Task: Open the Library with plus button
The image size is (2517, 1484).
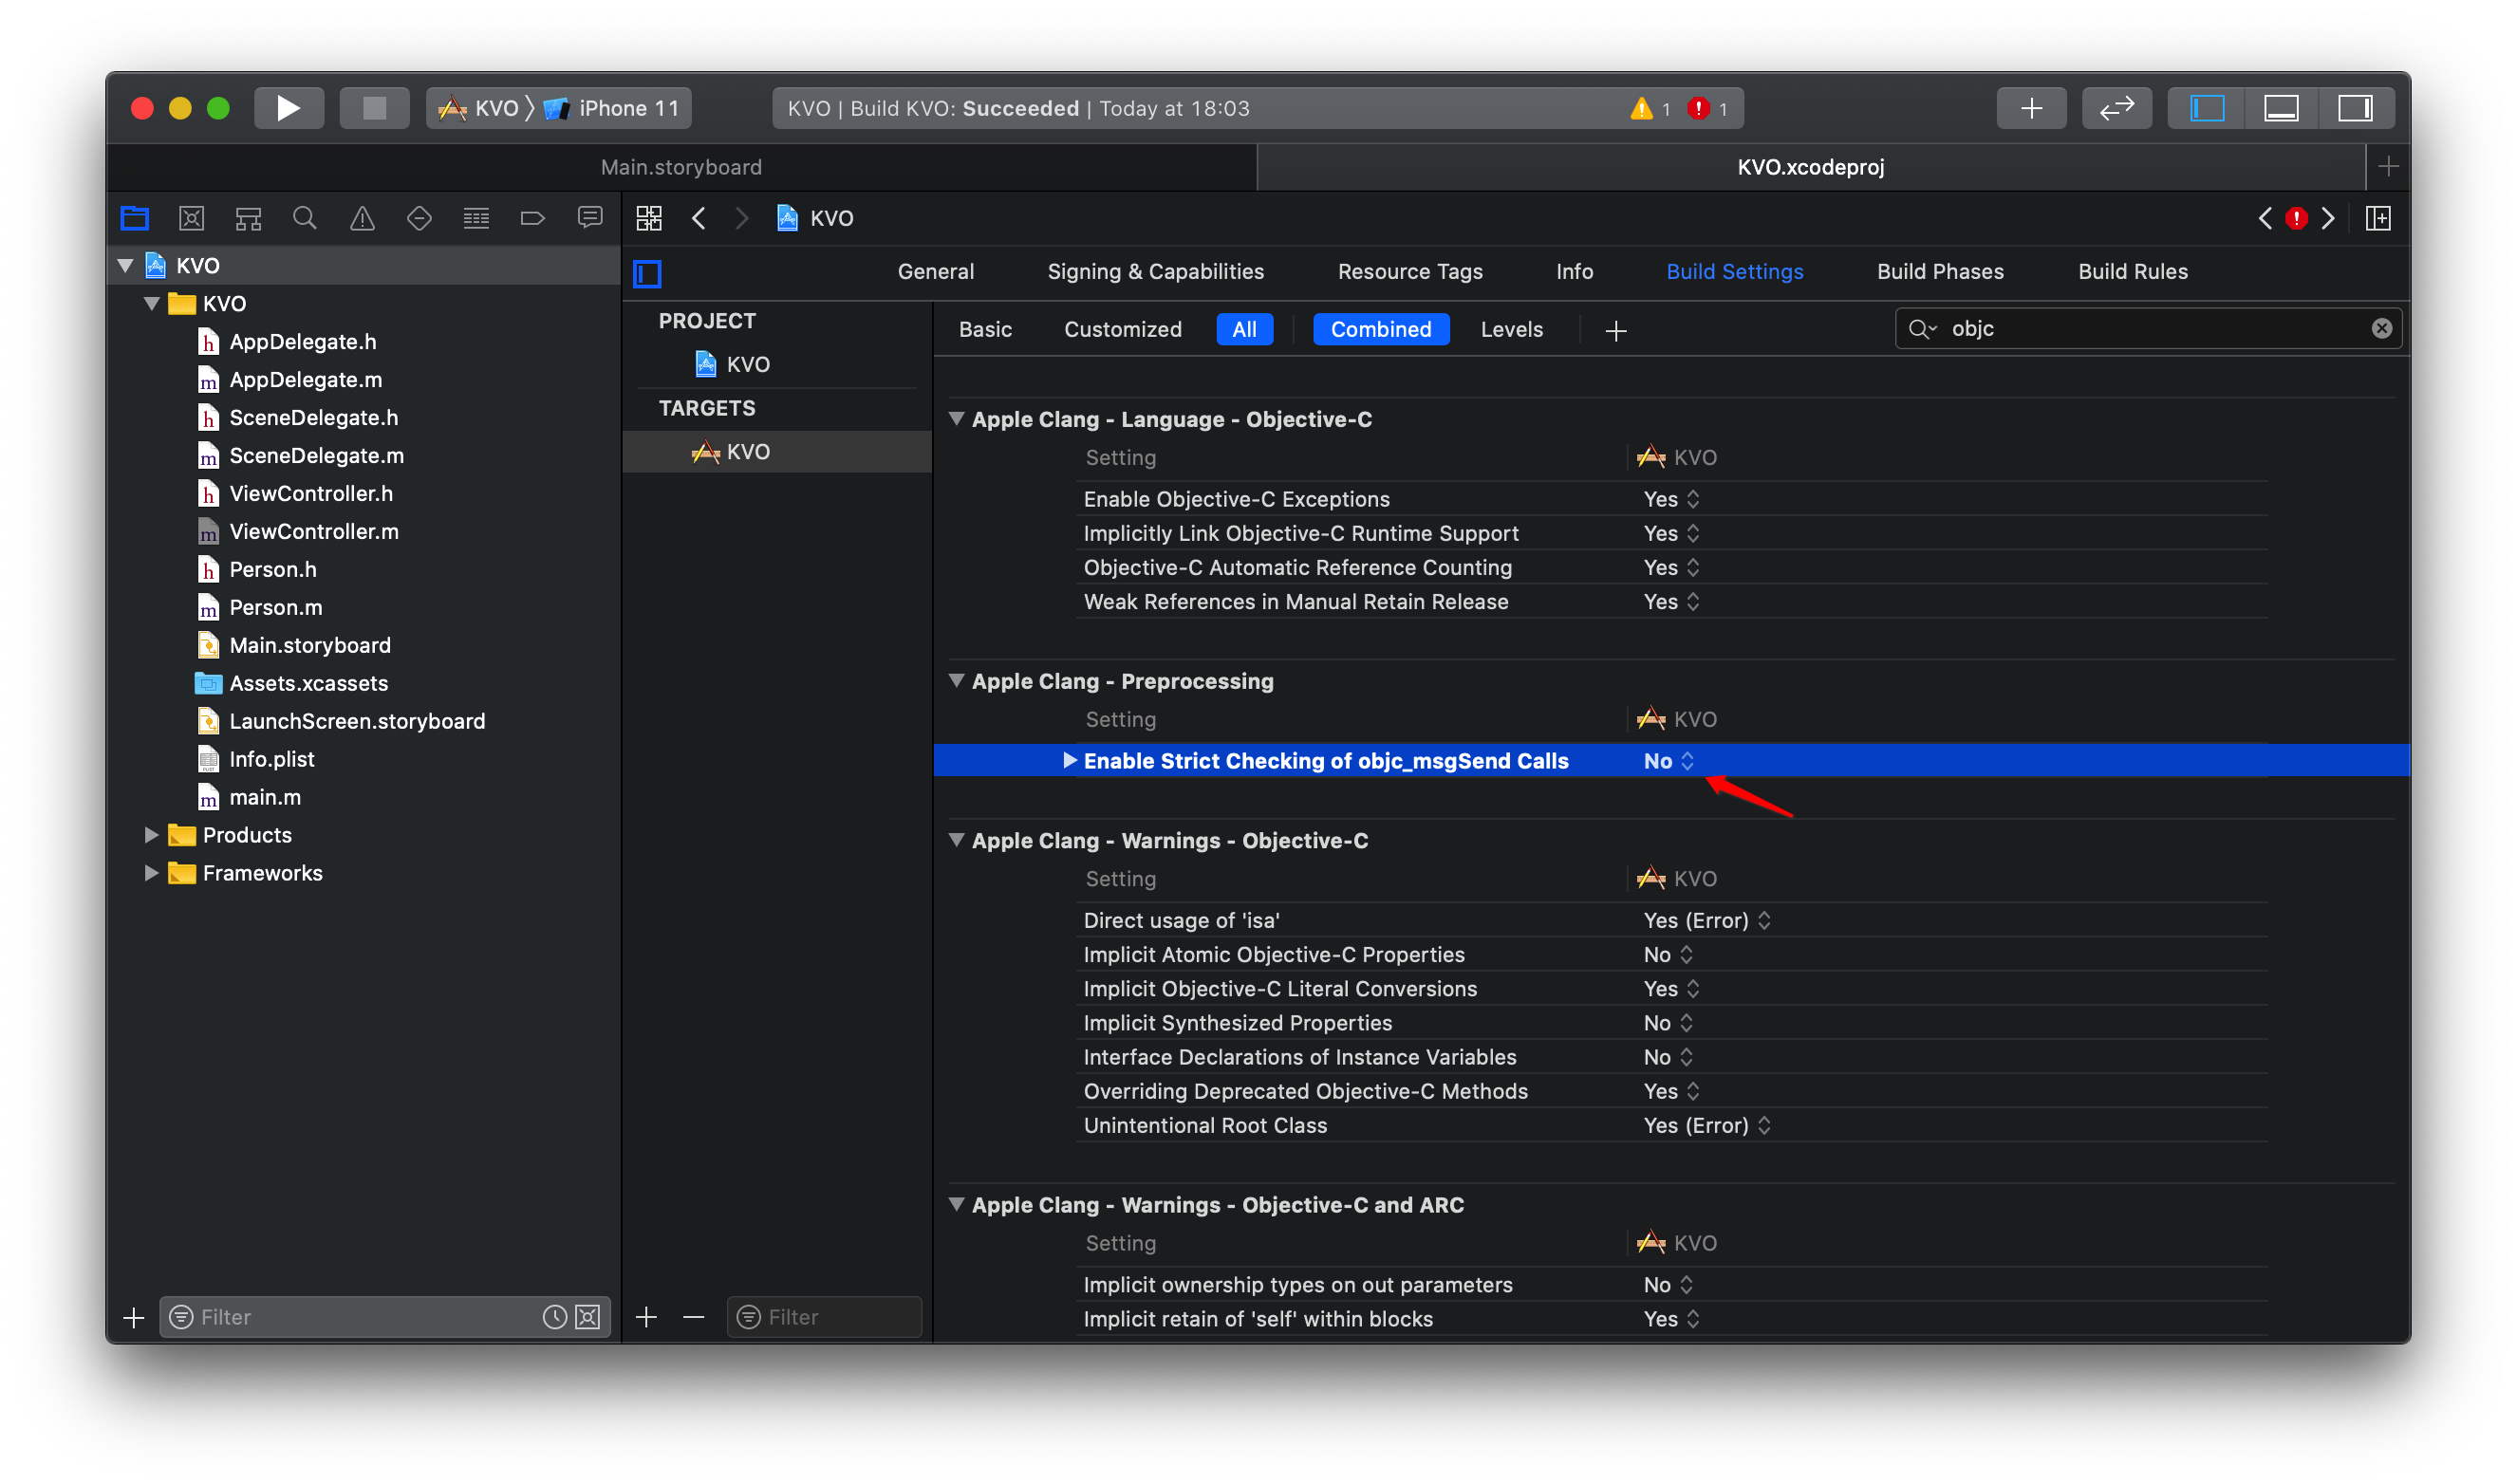Action: coord(2030,108)
